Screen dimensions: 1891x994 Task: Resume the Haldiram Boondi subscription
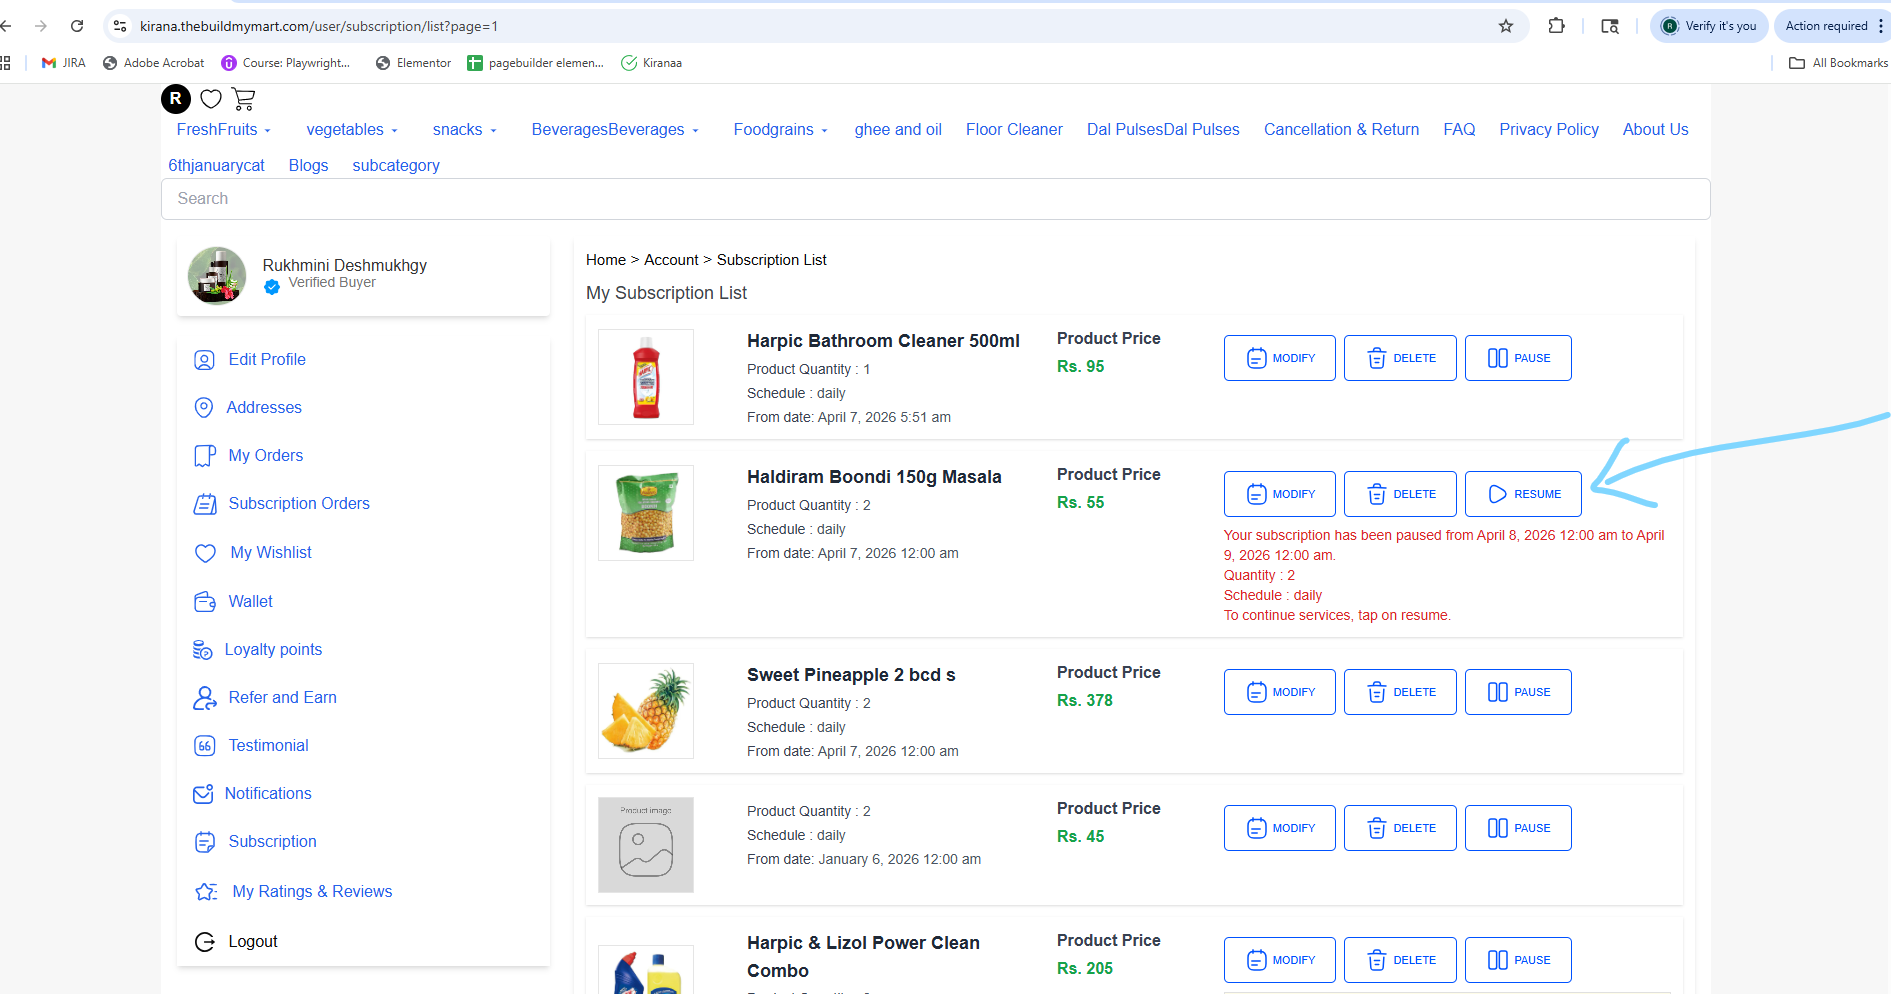(1523, 494)
